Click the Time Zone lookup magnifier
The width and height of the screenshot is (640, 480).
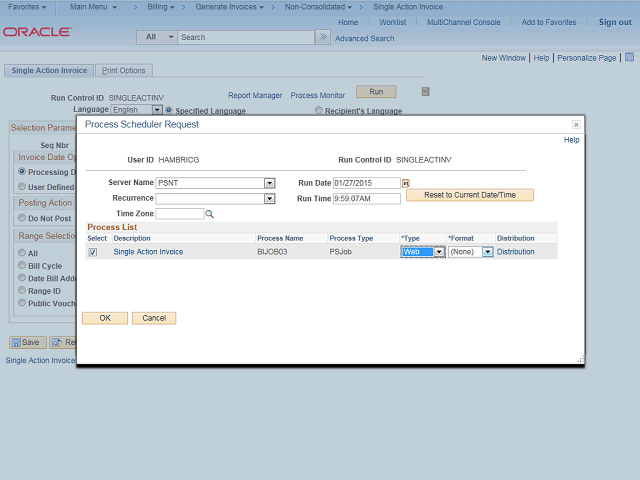(x=210, y=214)
